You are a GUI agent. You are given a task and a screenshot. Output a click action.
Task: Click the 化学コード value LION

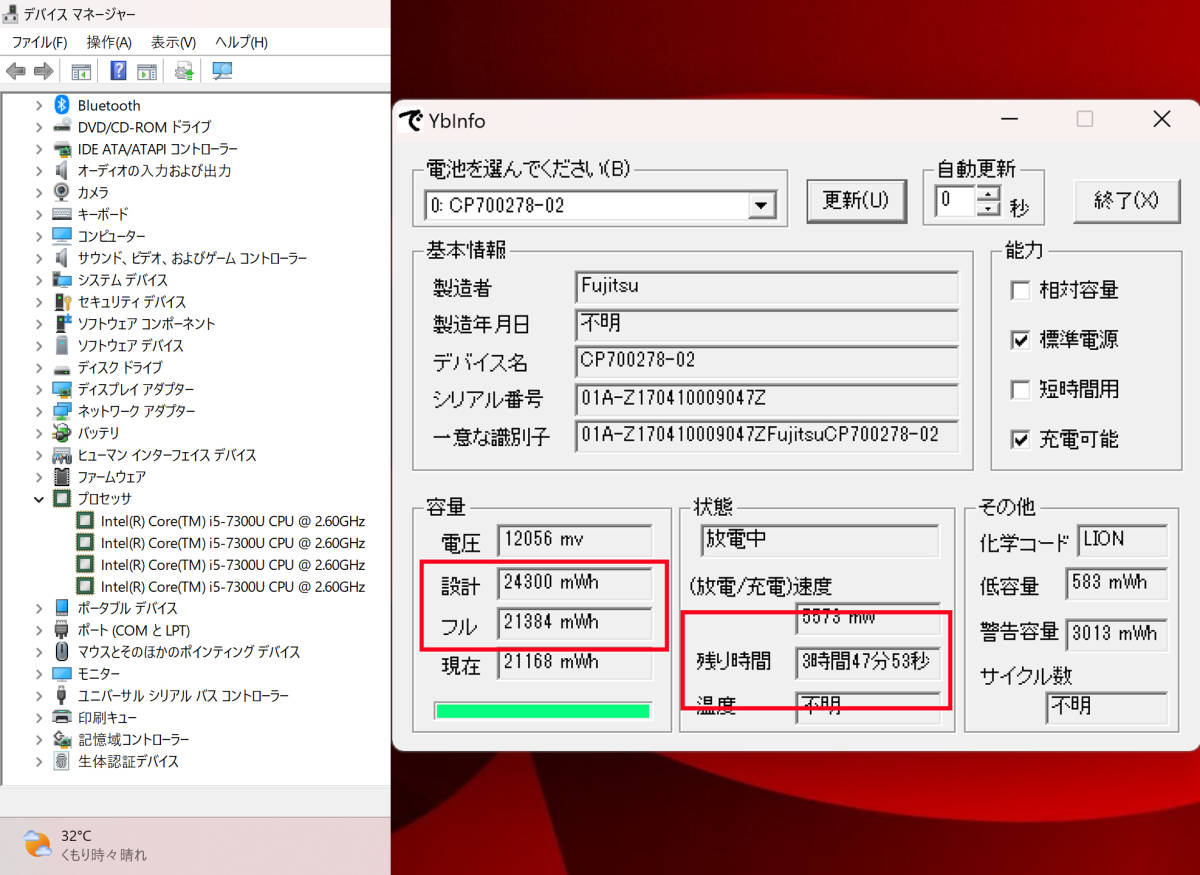pos(1122,541)
